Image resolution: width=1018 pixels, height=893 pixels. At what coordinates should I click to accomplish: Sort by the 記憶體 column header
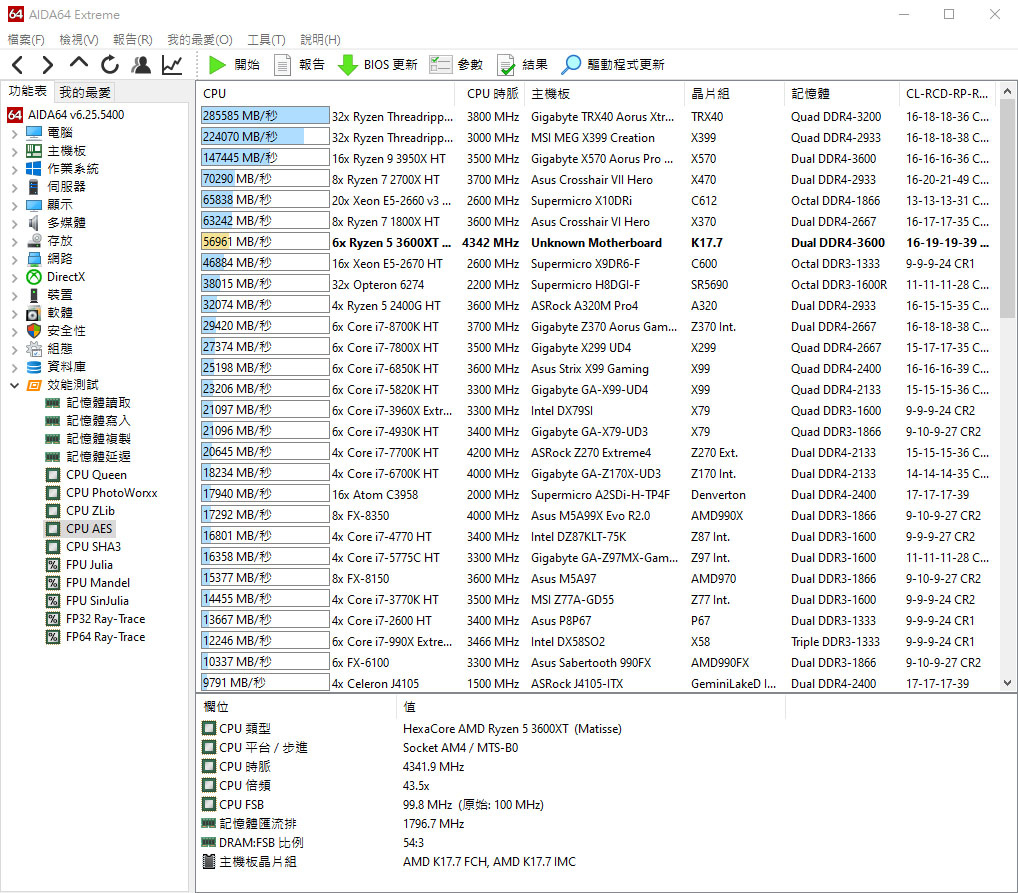(841, 94)
